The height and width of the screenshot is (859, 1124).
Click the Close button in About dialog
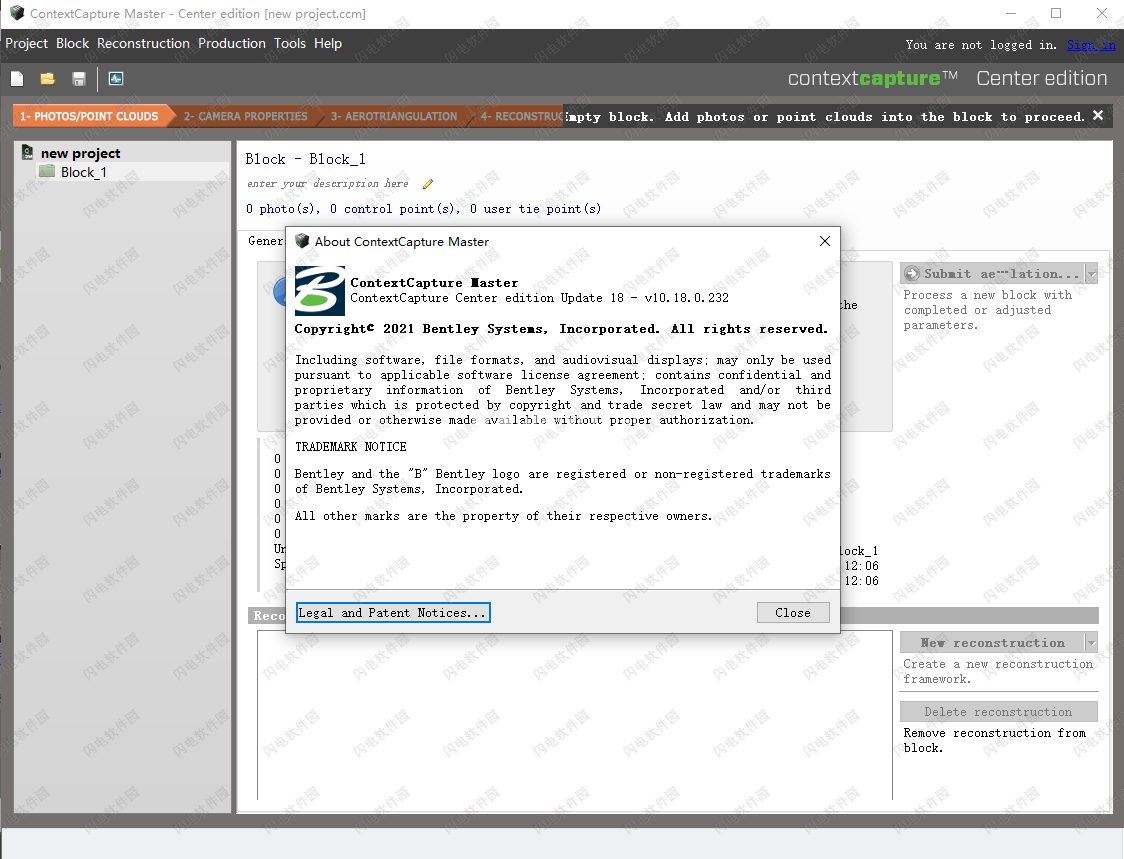793,613
